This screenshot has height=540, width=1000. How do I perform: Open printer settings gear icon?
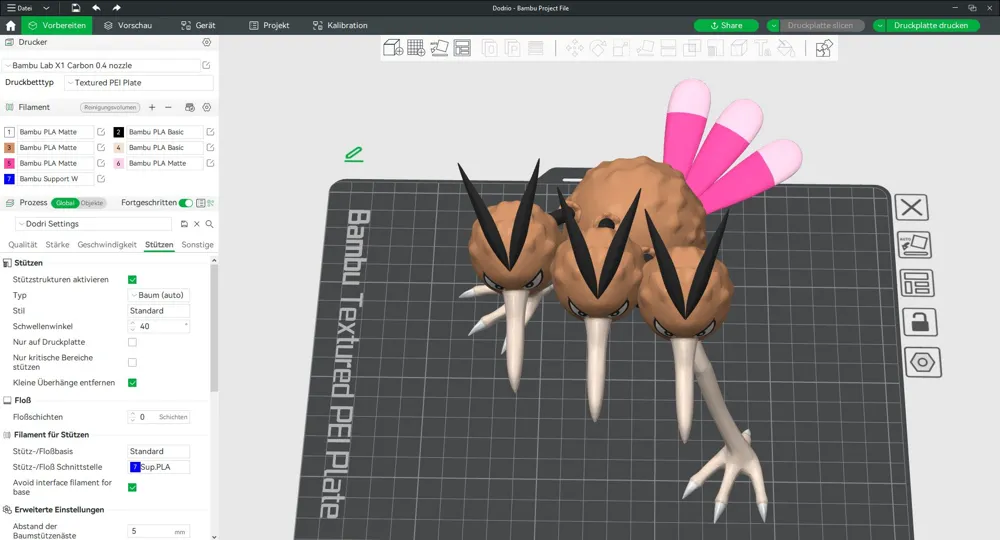click(x=207, y=42)
